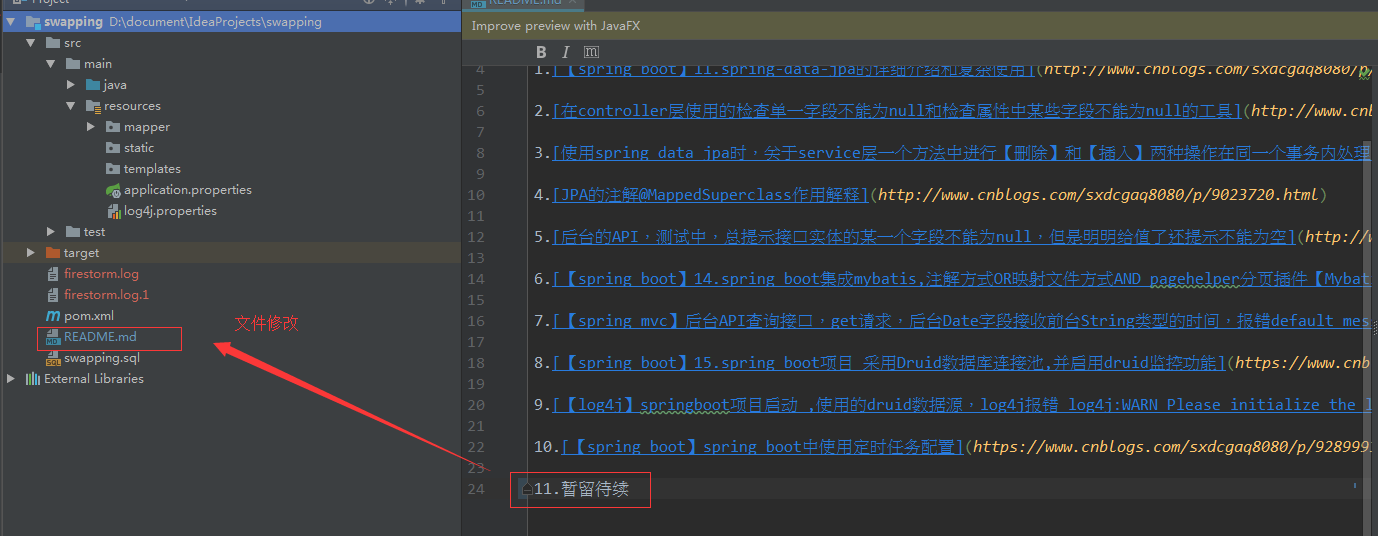Select application.properties in the tree
Image resolution: width=1378 pixels, height=536 pixels.
188,190
